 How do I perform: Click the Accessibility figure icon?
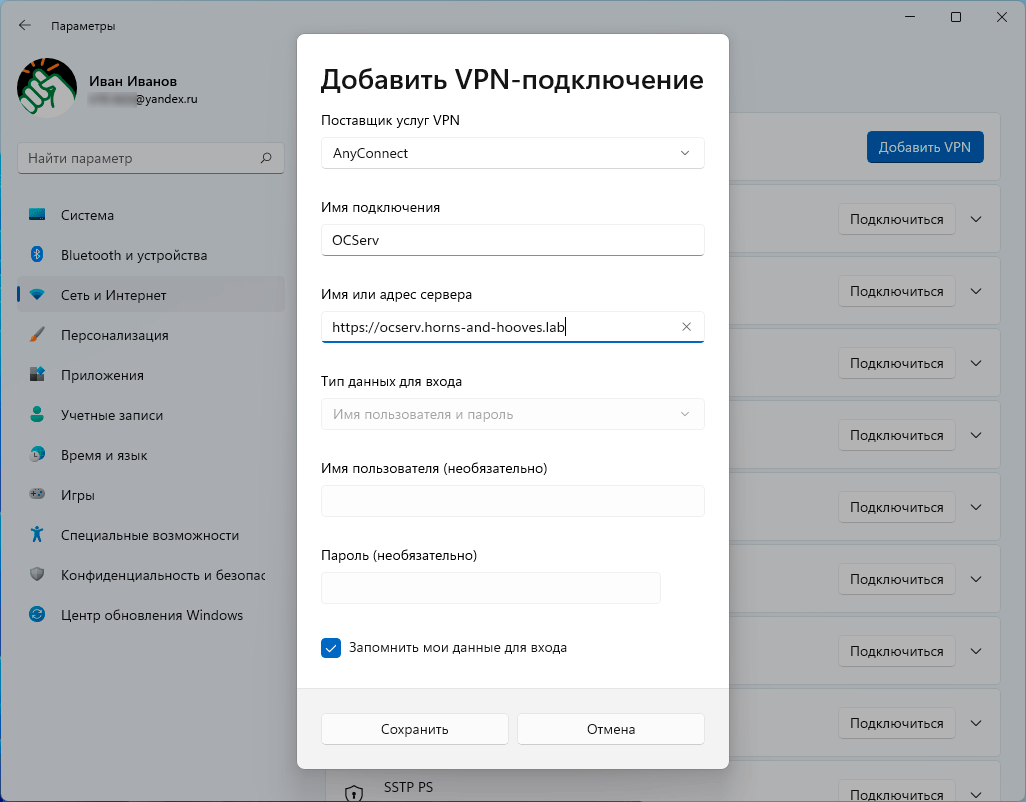click(x=37, y=535)
